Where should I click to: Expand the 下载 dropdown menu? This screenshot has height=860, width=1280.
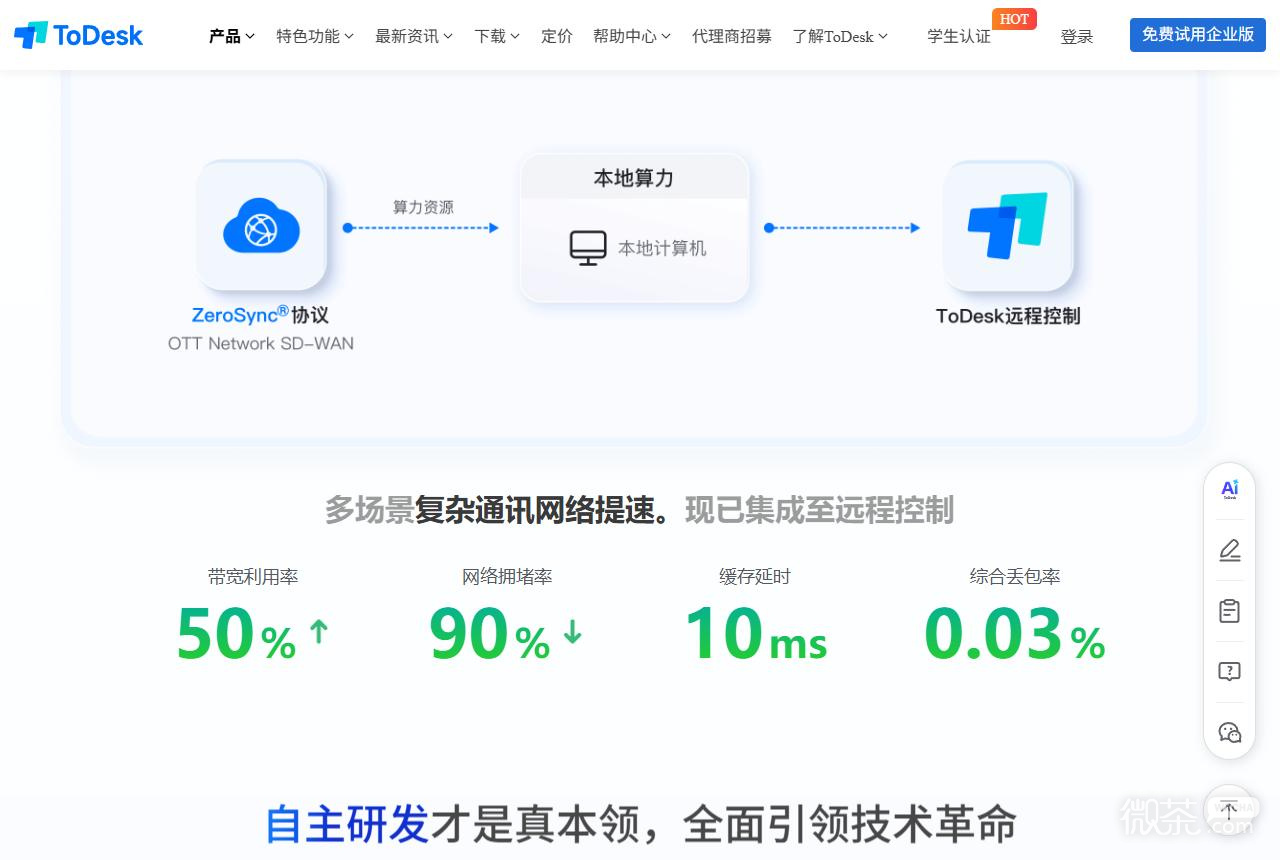coord(497,36)
